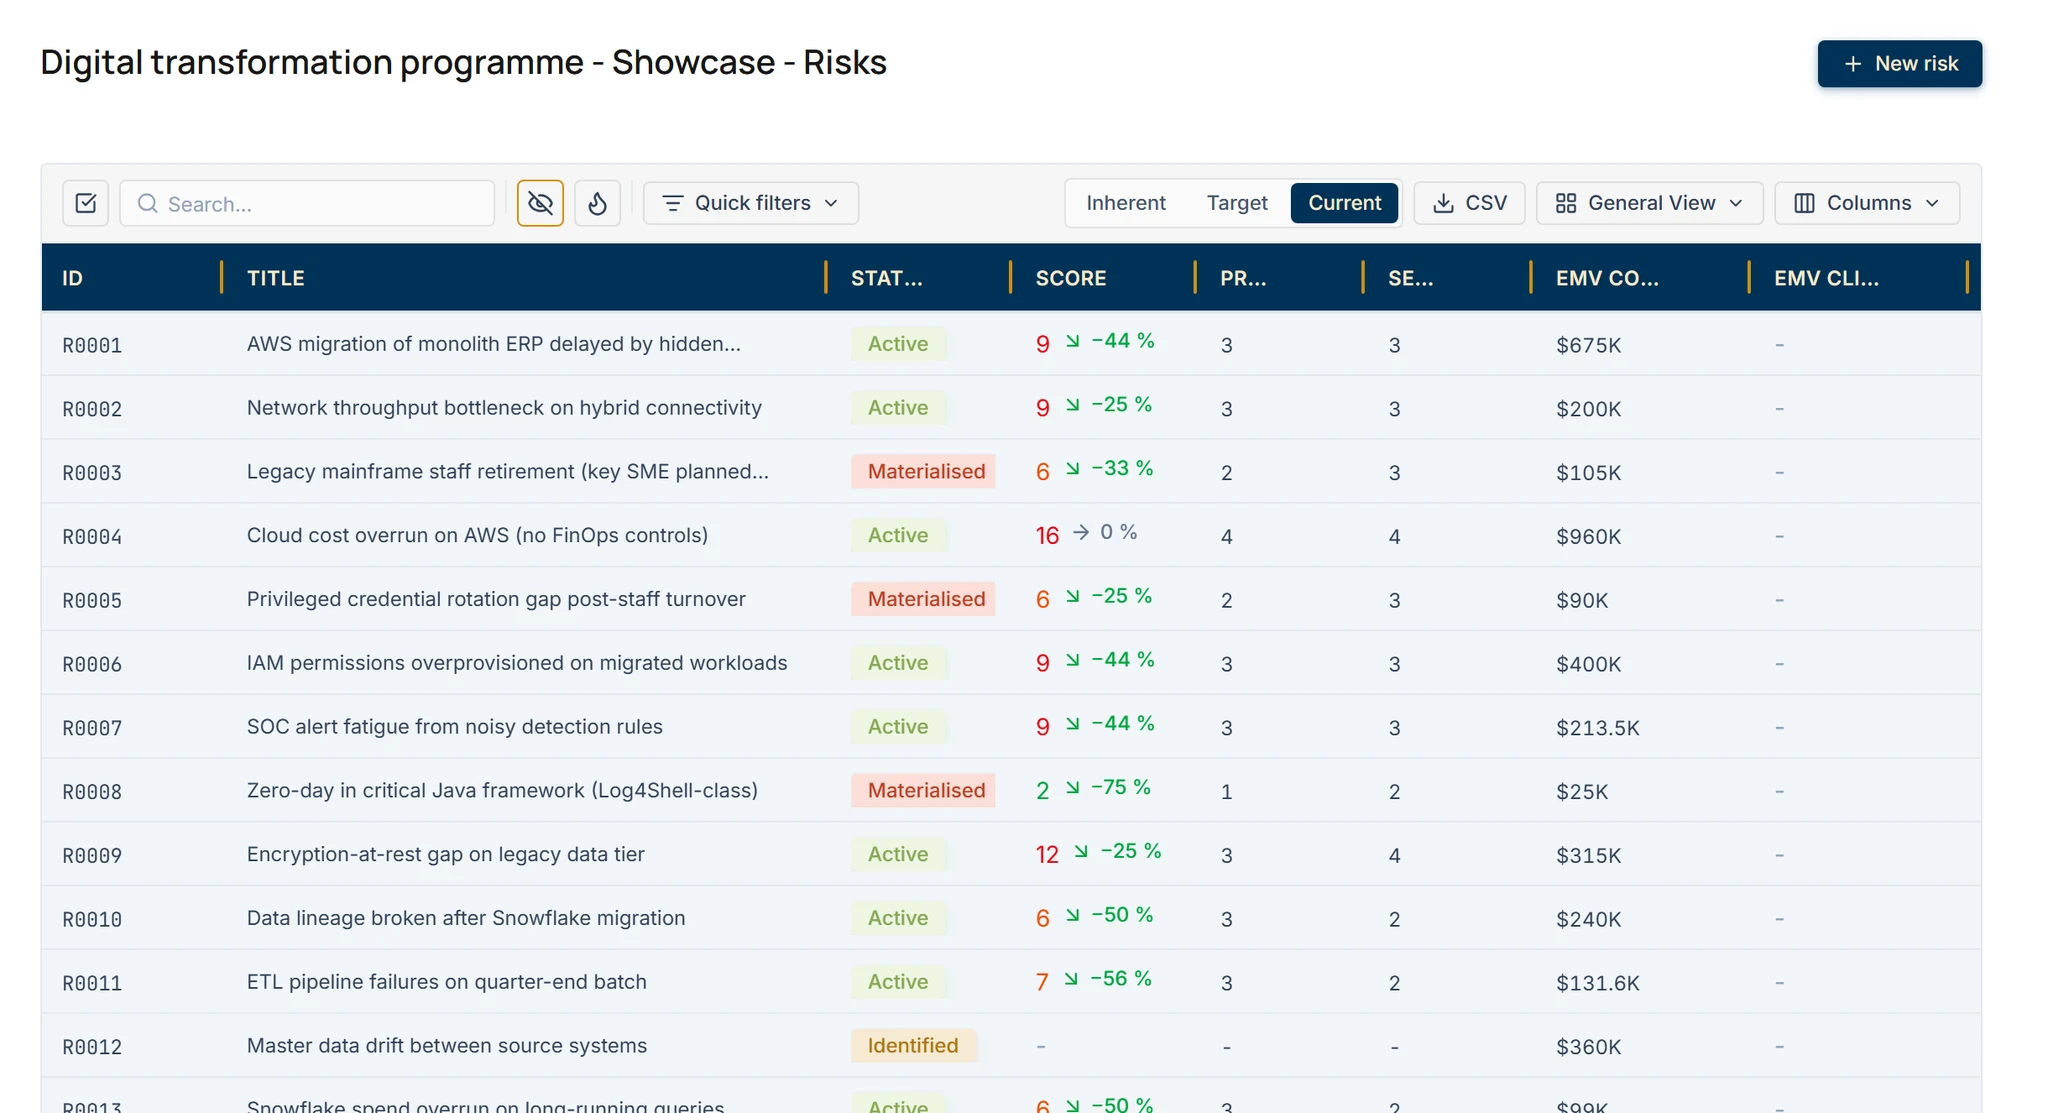Open the Quick filters dropdown
The height and width of the screenshot is (1113, 2048).
pyautogui.click(x=751, y=203)
